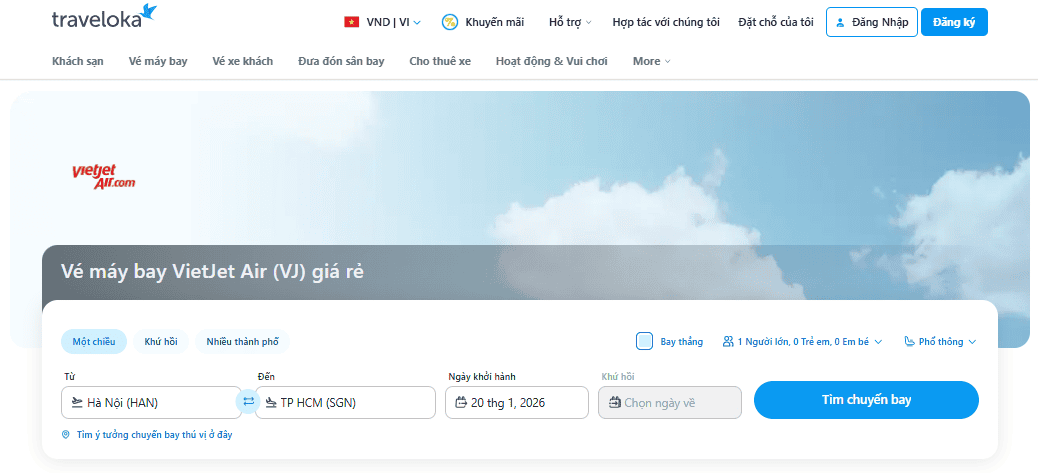
Task: Click the passengers icon
Action: pos(728,342)
